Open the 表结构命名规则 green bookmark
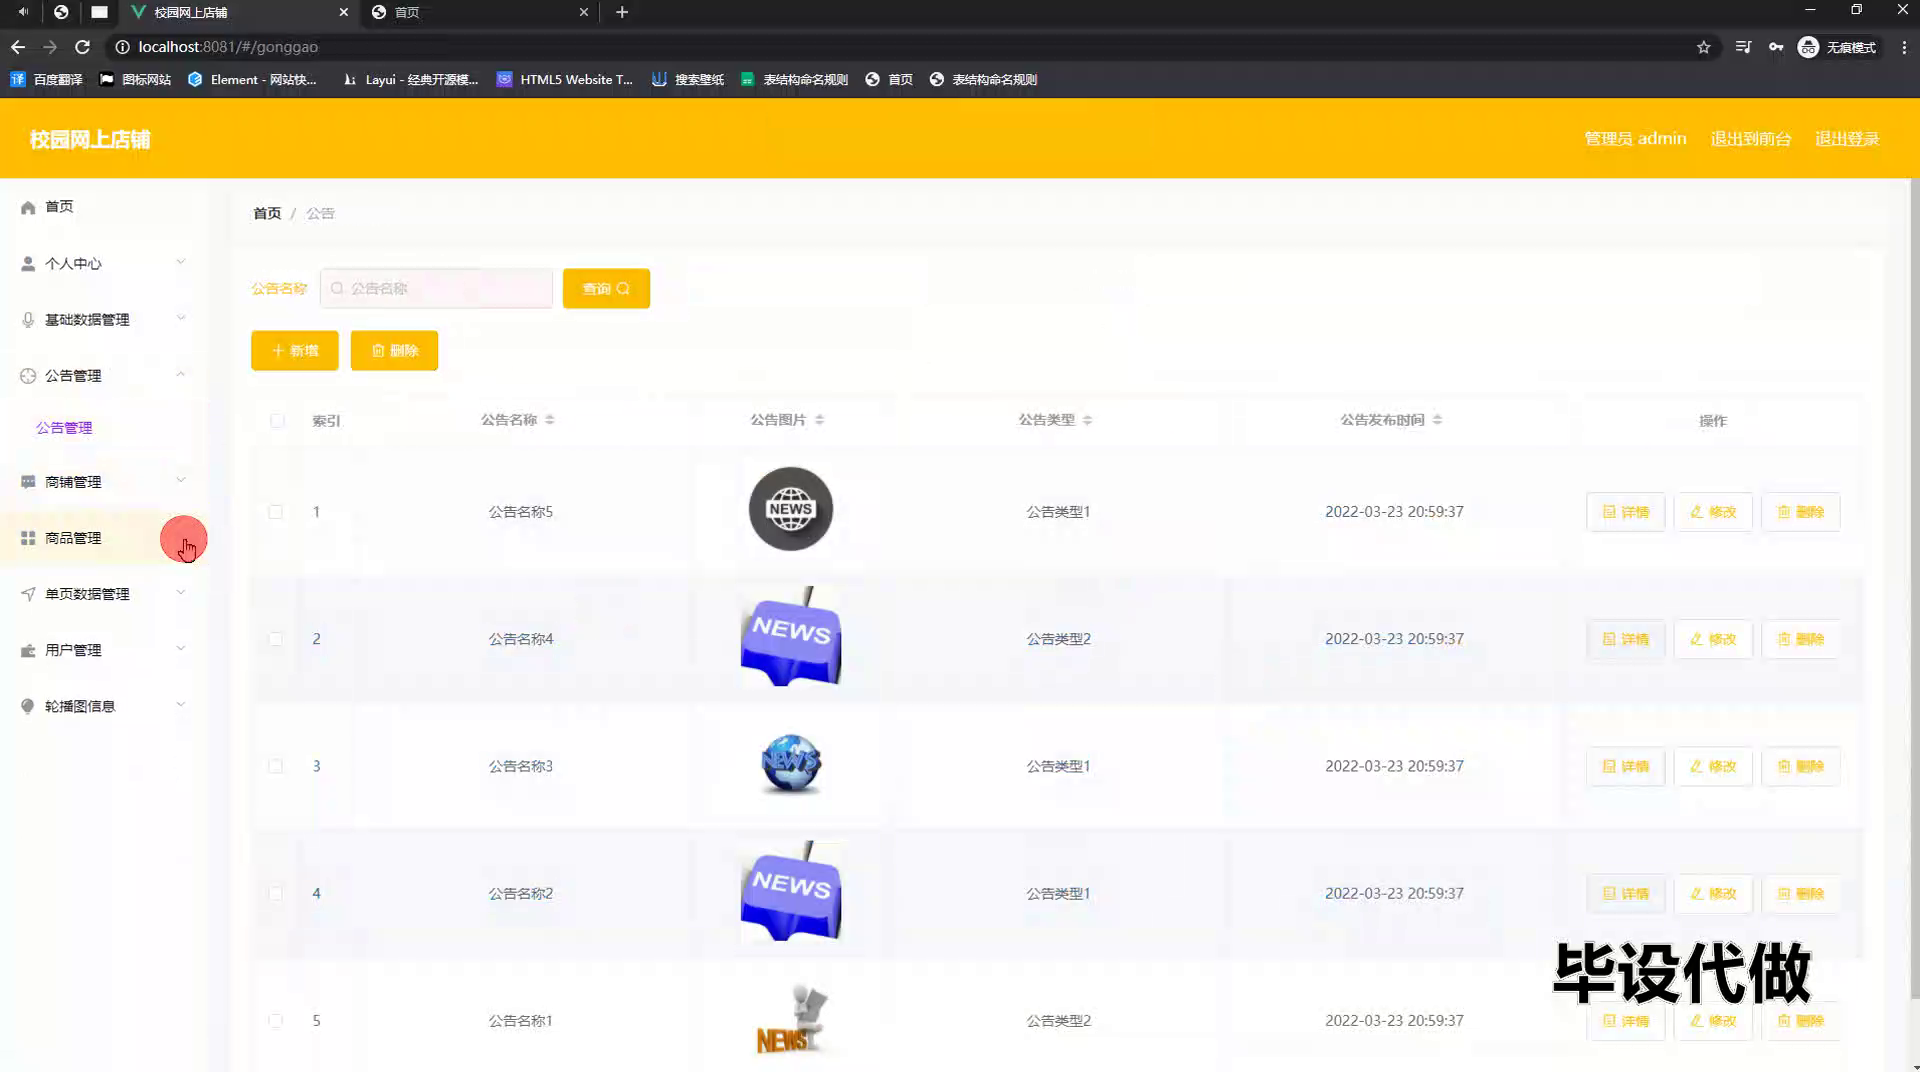Image resolution: width=1920 pixels, height=1072 pixels. [x=794, y=79]
